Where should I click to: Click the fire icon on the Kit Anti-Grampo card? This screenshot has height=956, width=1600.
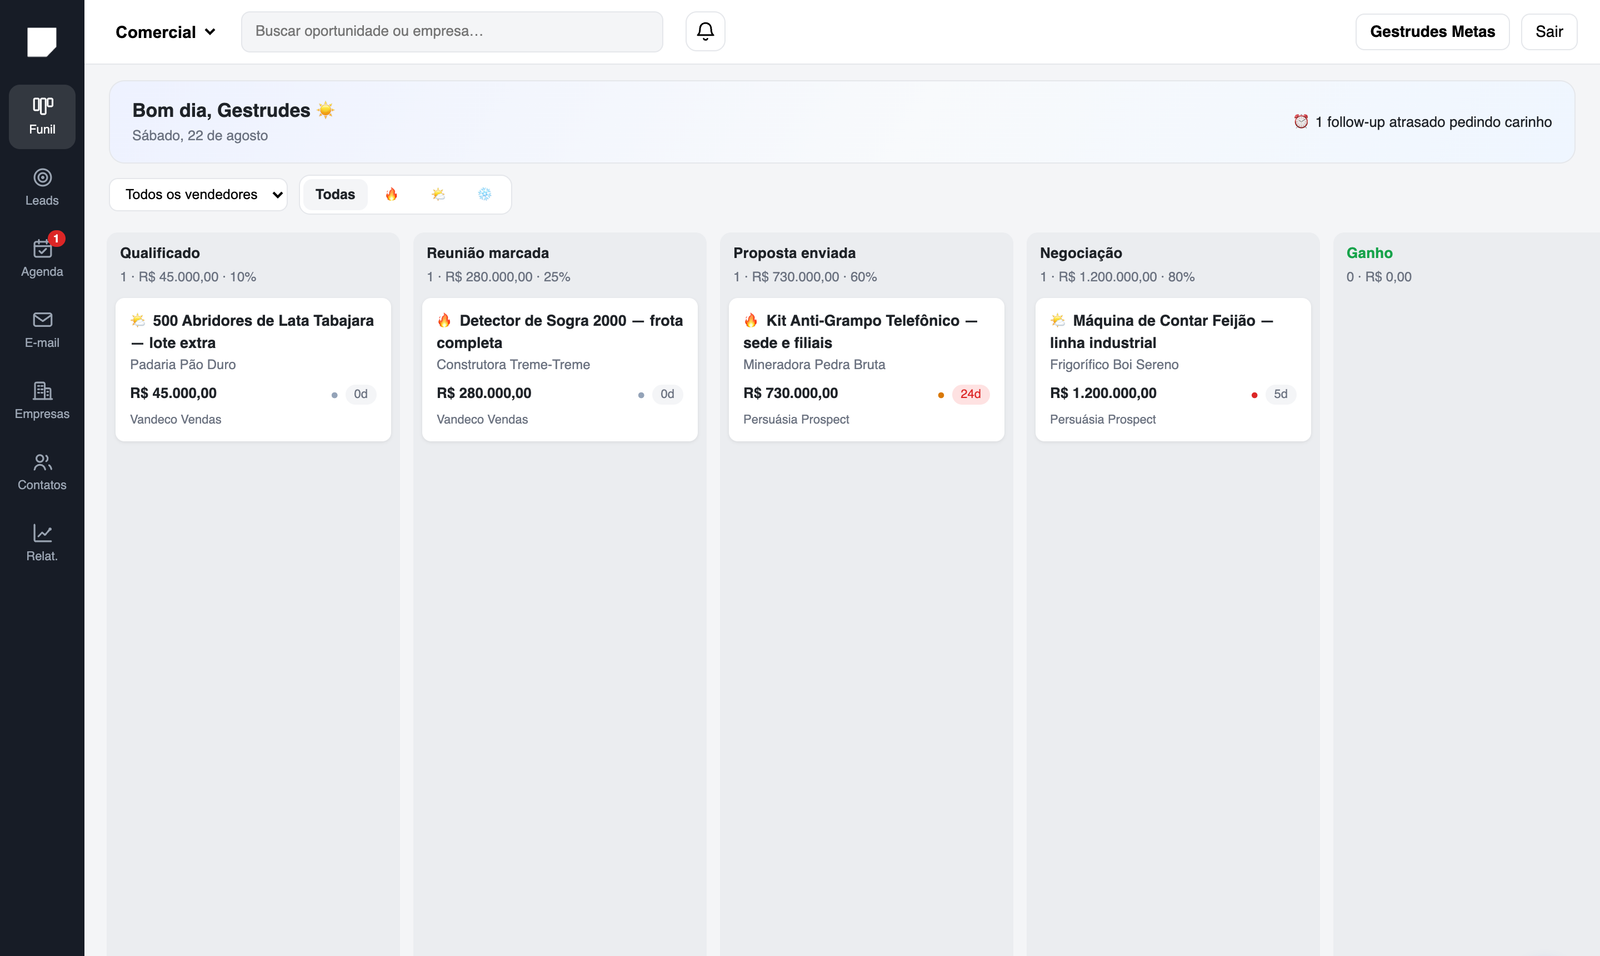click(x=751, y=320)
